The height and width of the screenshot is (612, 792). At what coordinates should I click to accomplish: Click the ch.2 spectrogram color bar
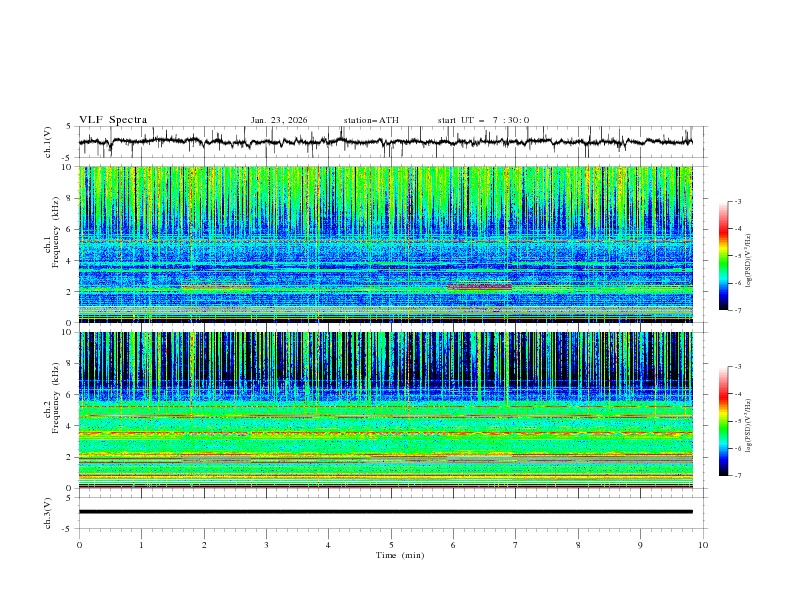[x=724, y=421]
